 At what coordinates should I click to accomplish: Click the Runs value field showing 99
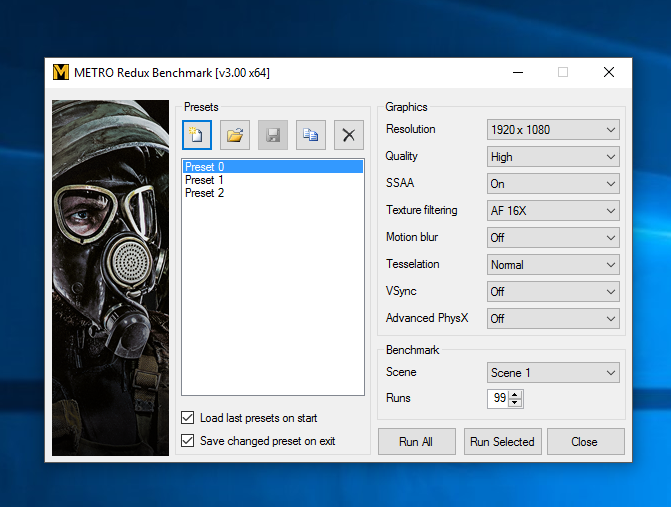[498, 398]
